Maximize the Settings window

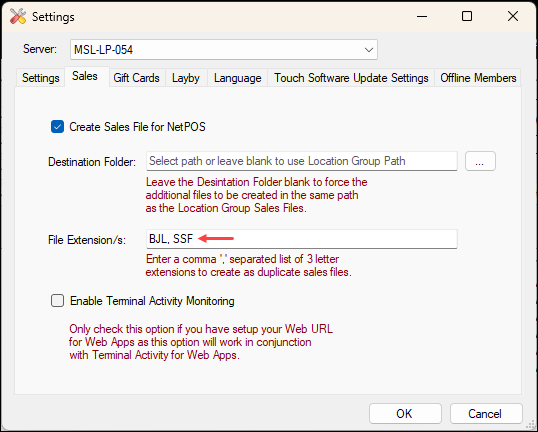[x=467, y=16]
